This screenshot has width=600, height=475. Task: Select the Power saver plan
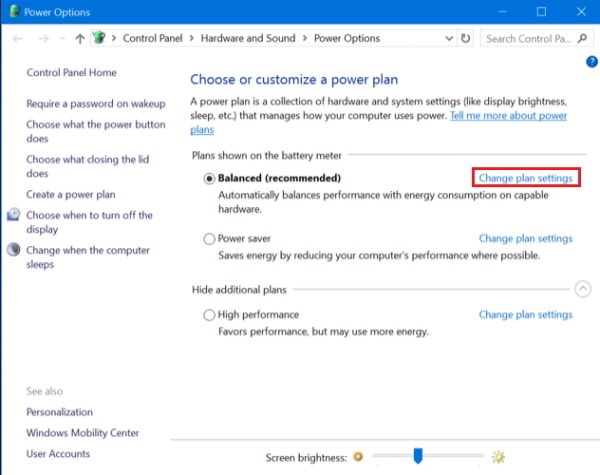[x=209, y=239]
